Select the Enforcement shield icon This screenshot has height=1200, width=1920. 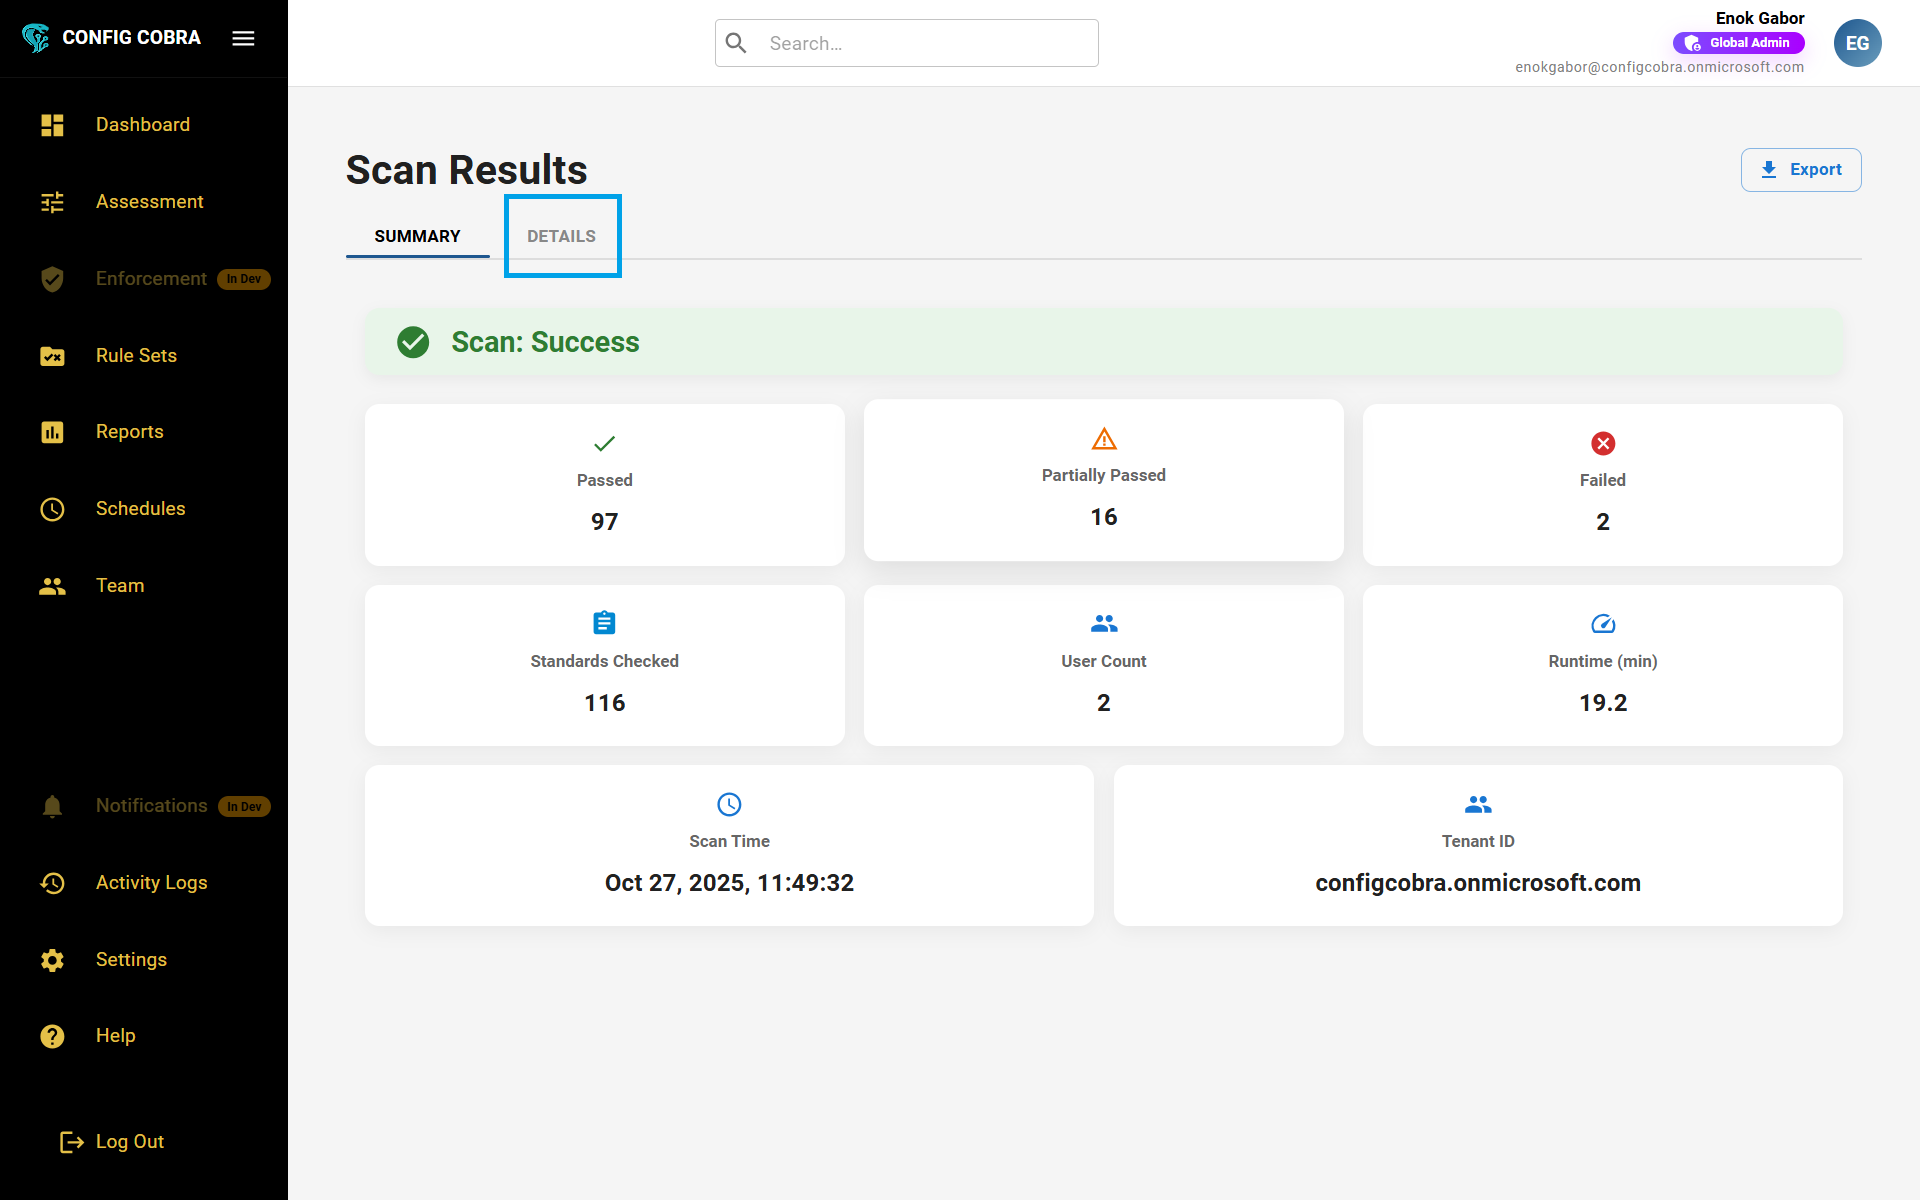[x=52, y=279]
